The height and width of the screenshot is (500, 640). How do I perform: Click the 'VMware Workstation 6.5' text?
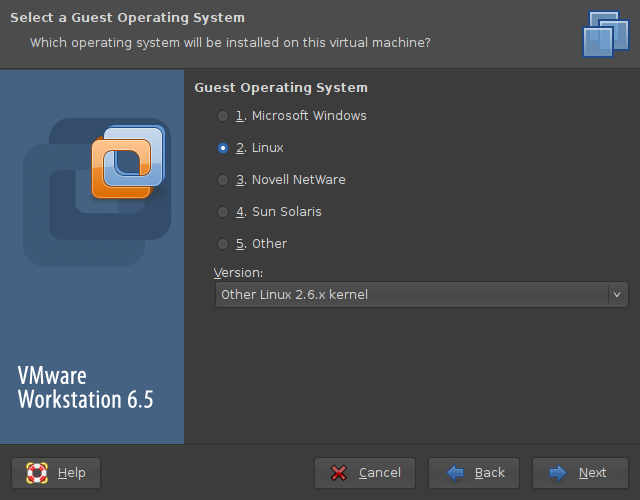pyautogui.click(x=85, y=387)
